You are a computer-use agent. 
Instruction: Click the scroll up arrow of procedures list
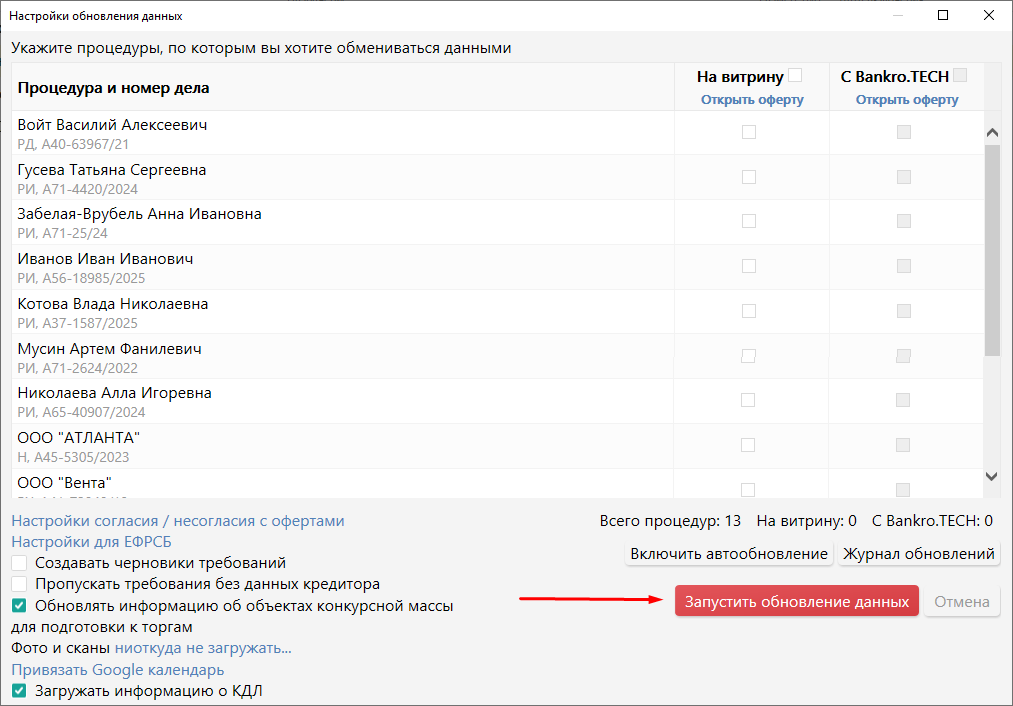tap(992, 132)
